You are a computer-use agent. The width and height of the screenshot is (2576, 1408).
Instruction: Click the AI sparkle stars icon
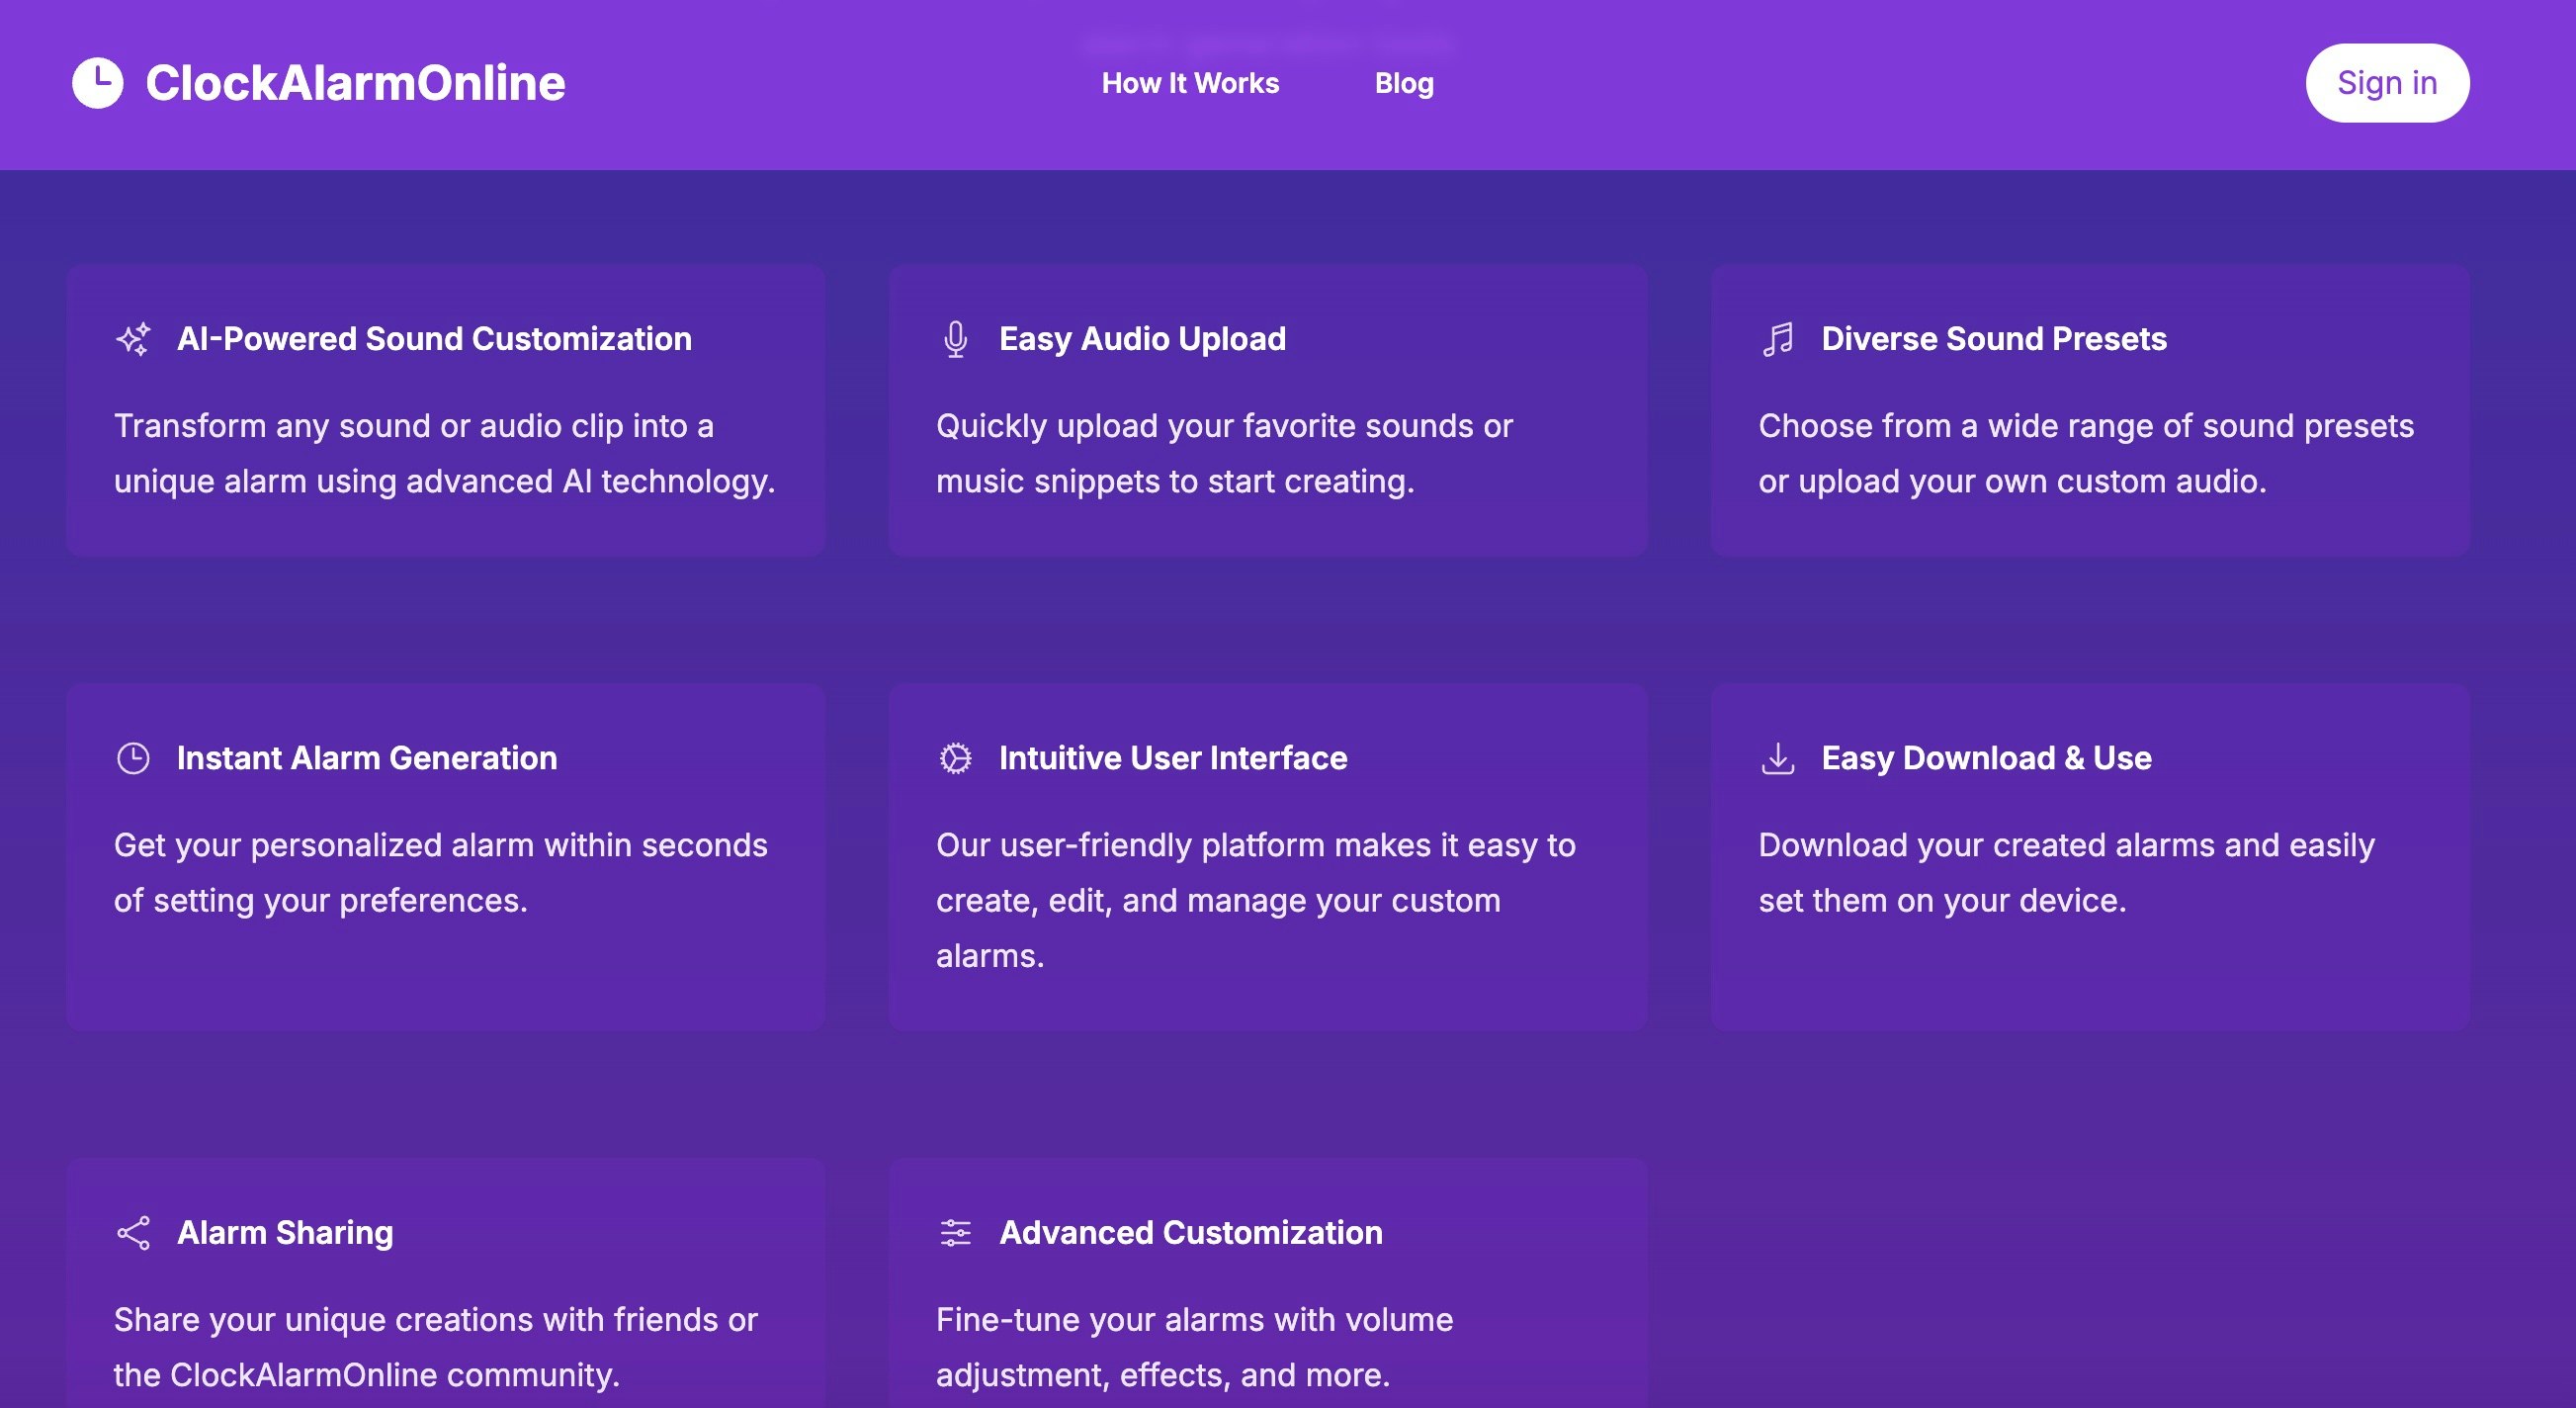tap(133, 339)
